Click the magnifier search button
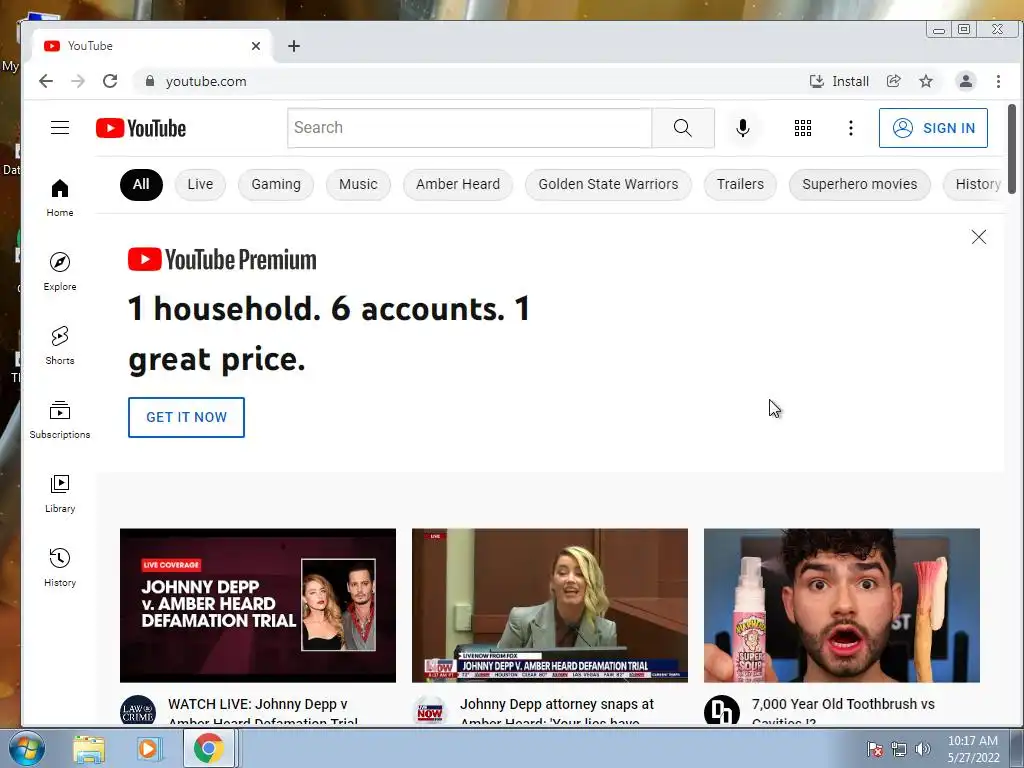Screen dimensions: 1024x768 pos(682,128)
